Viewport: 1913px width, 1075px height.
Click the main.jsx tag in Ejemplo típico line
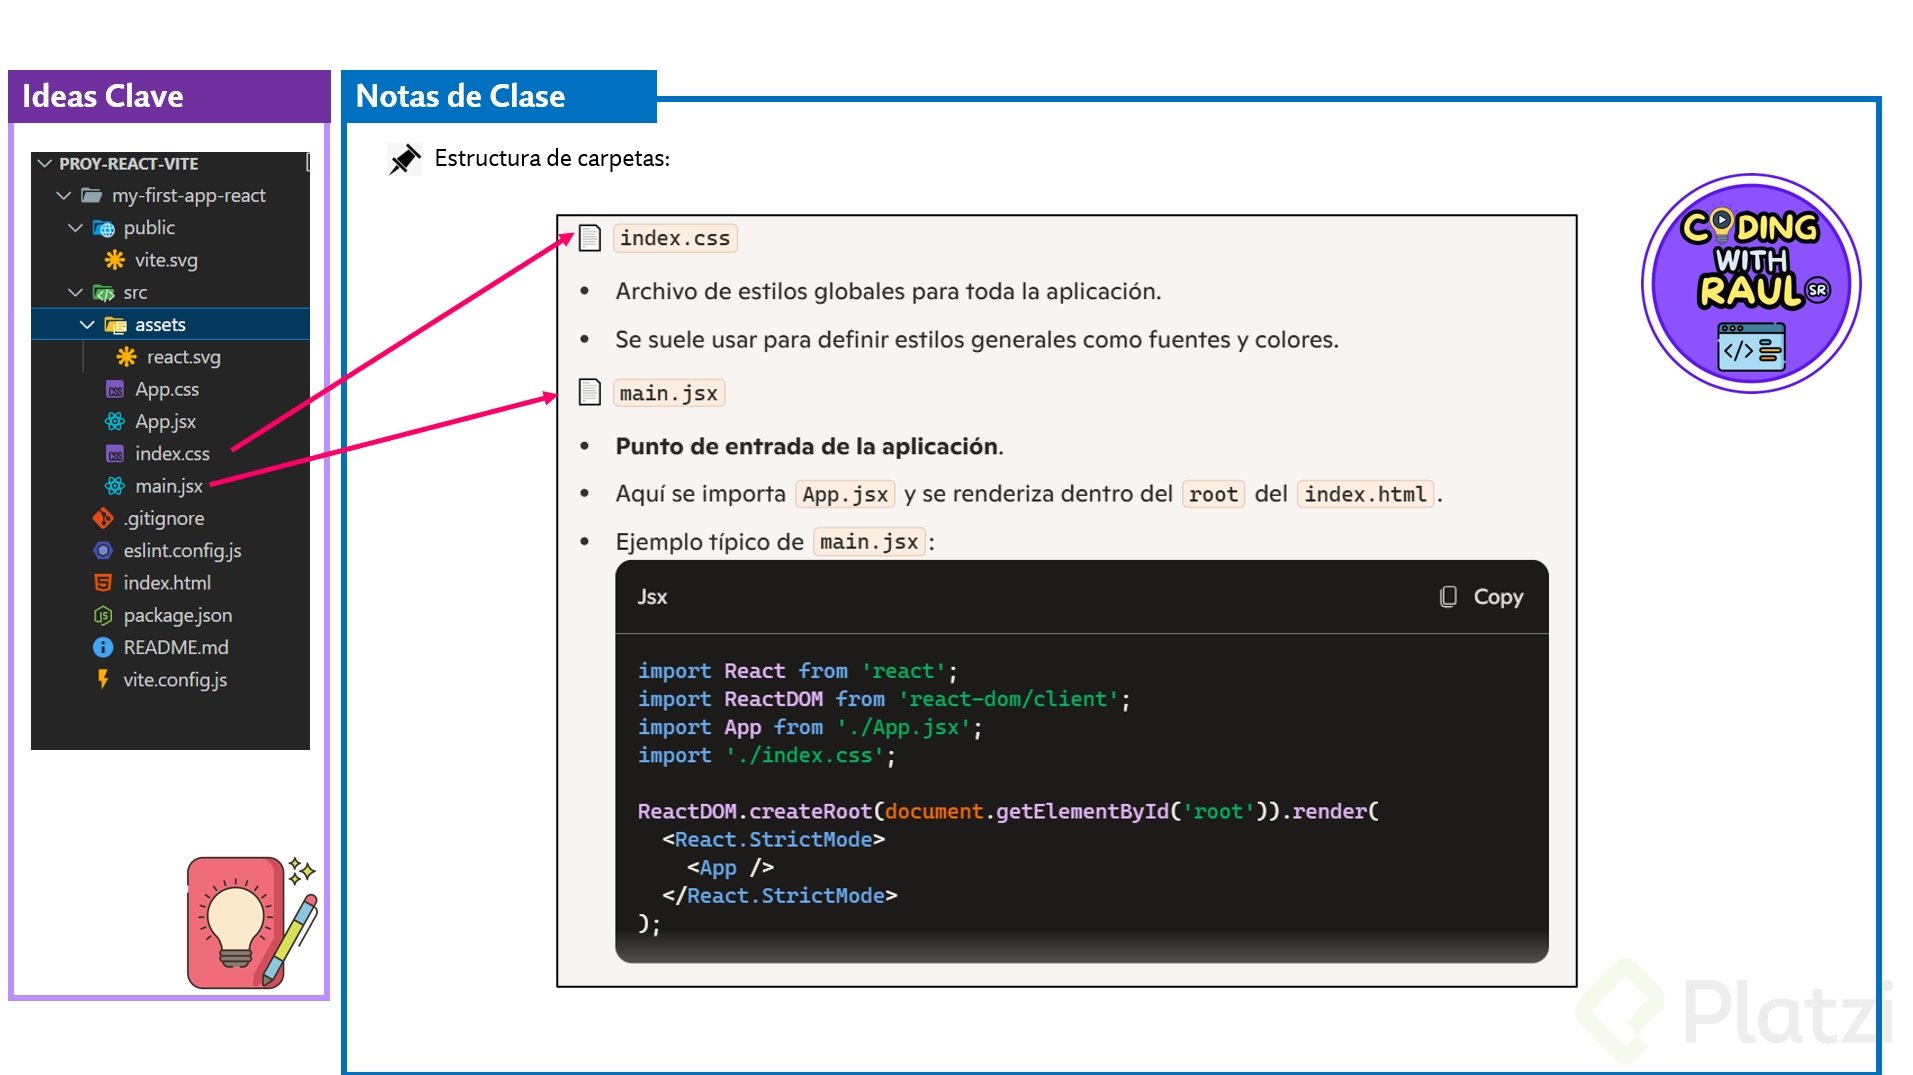(x=869, y=542)
